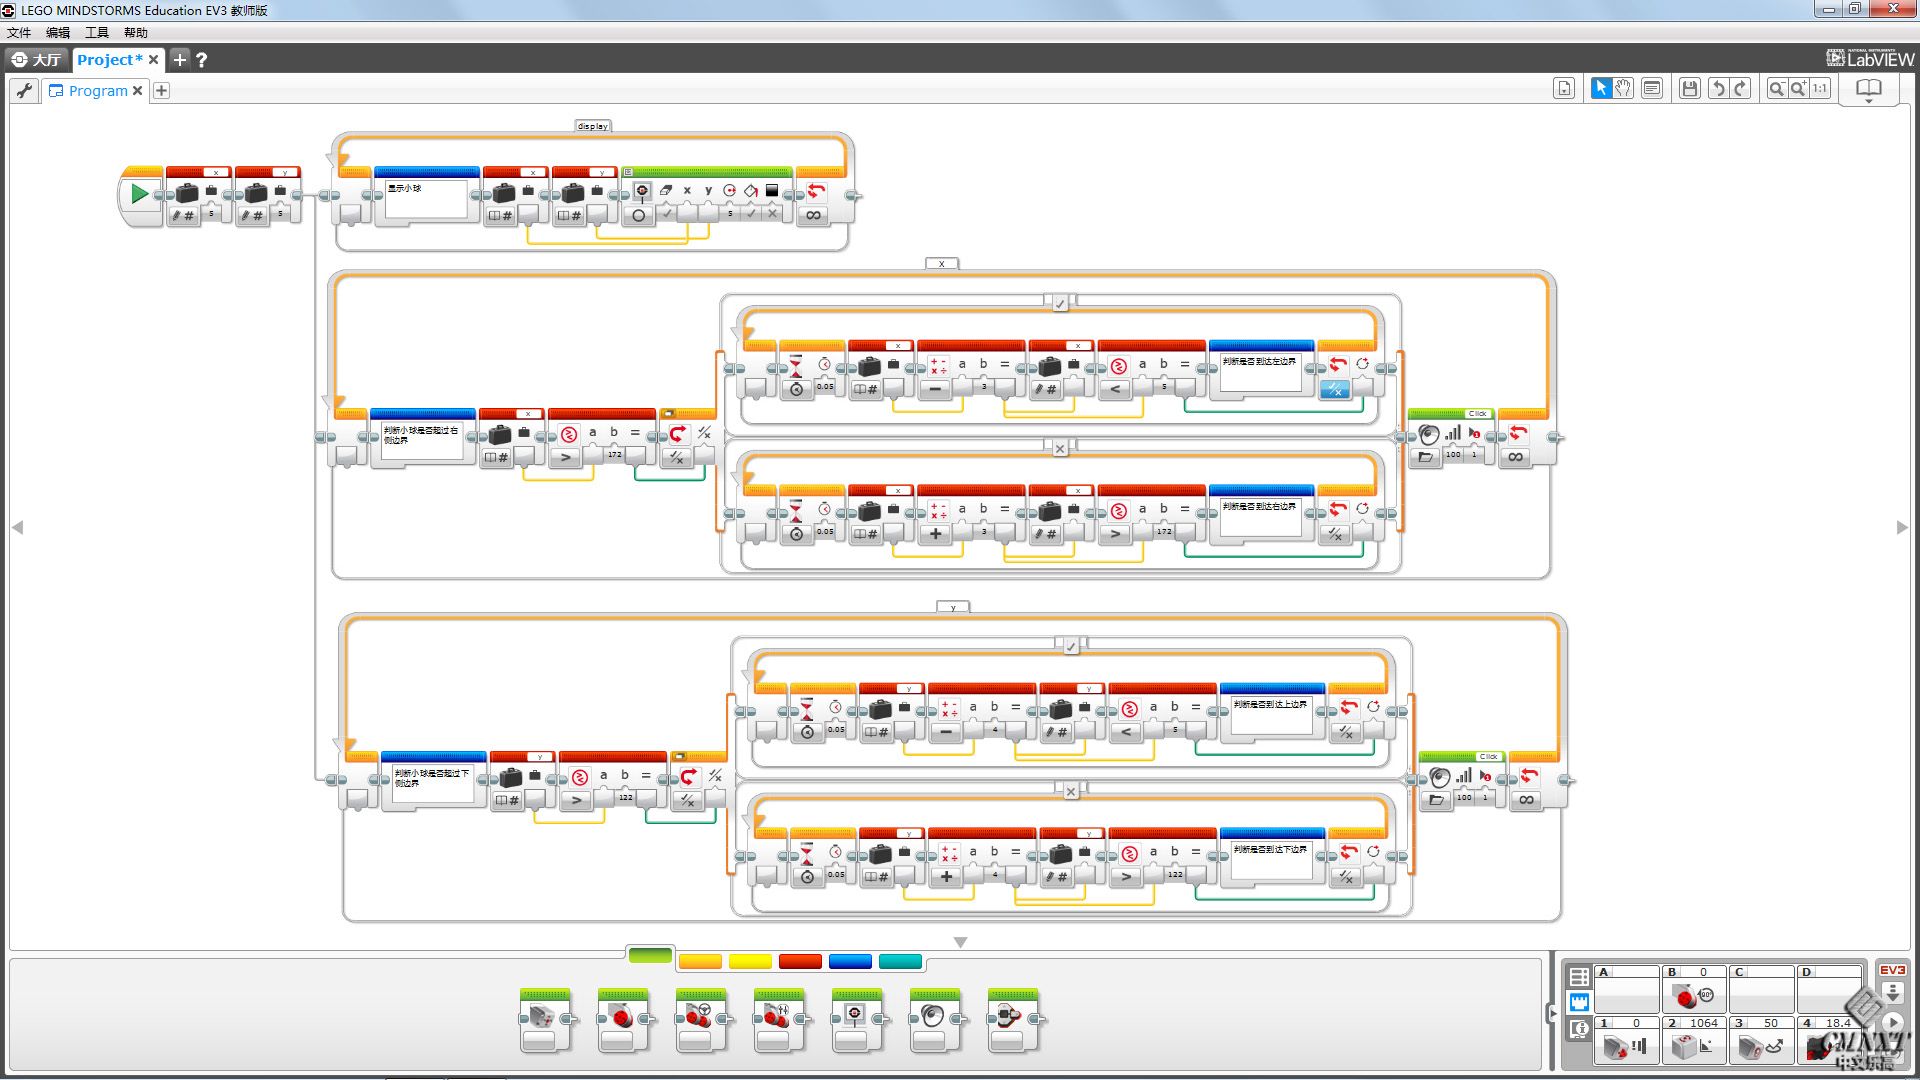
Task: Select the pointer selection tool
Action: [x=1601, y=89]
